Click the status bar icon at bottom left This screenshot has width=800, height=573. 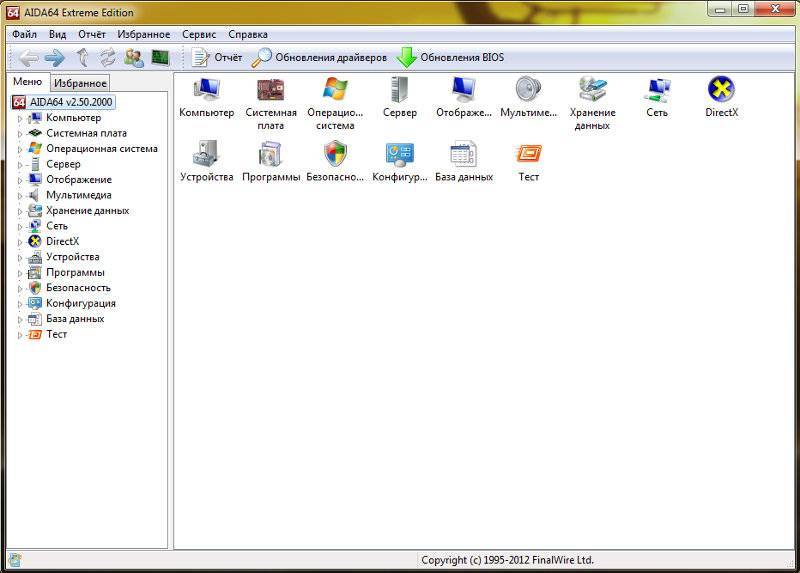tap(15, 560)
